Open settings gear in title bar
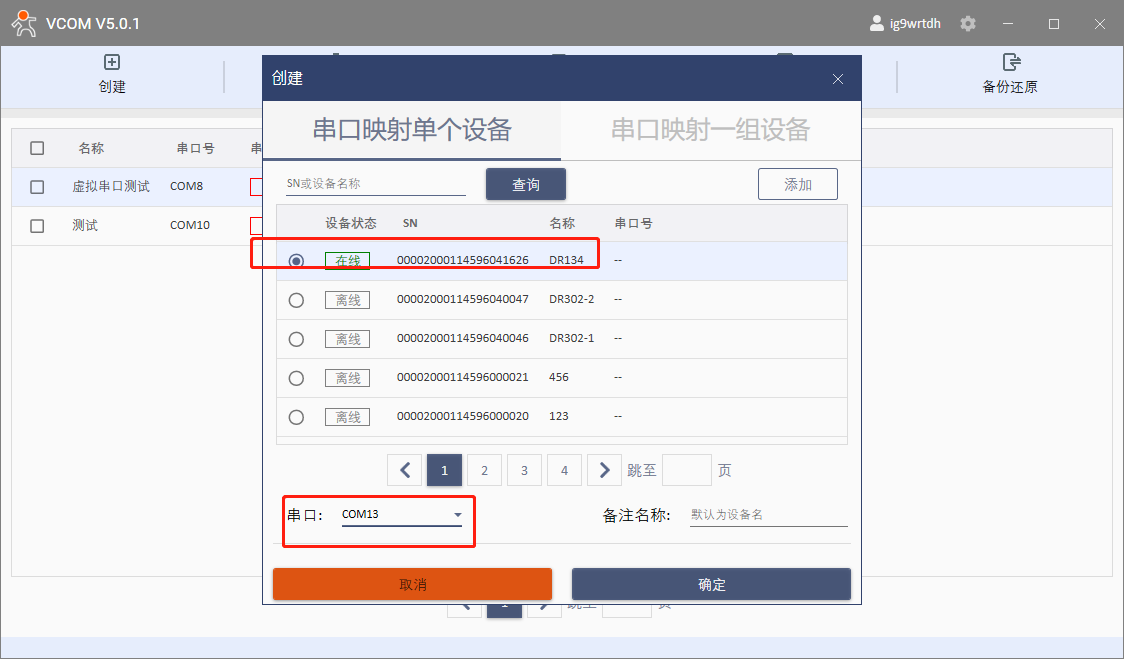 click(x=968, y=24)
